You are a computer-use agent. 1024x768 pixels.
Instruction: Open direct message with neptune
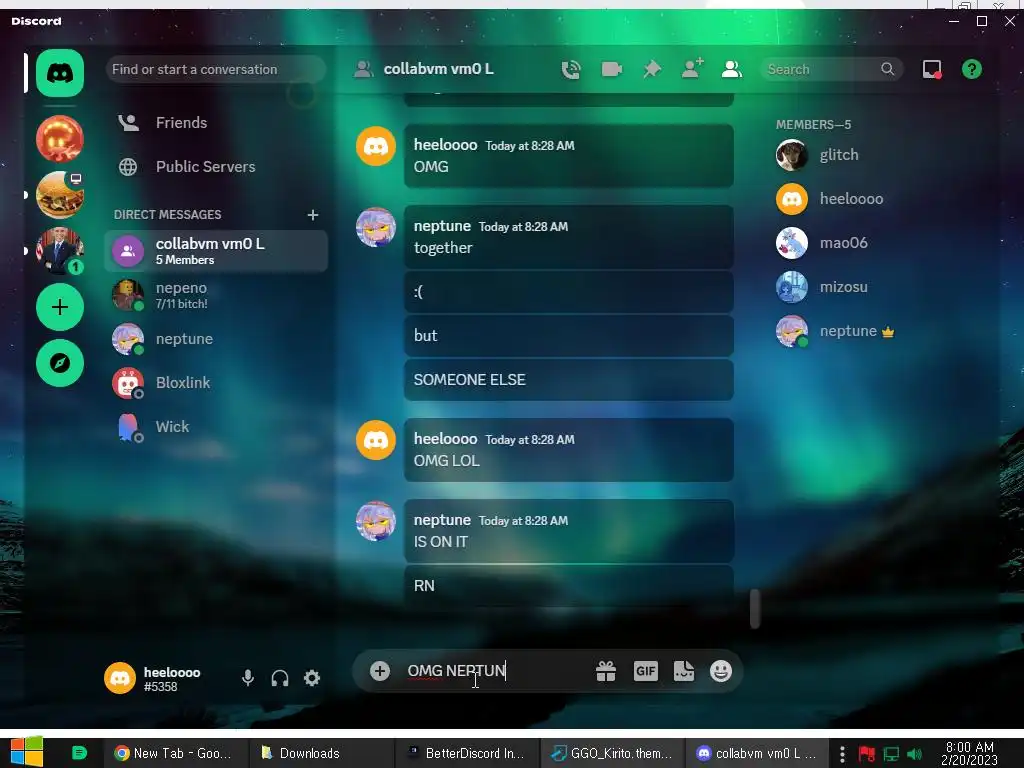pos(216,339)
